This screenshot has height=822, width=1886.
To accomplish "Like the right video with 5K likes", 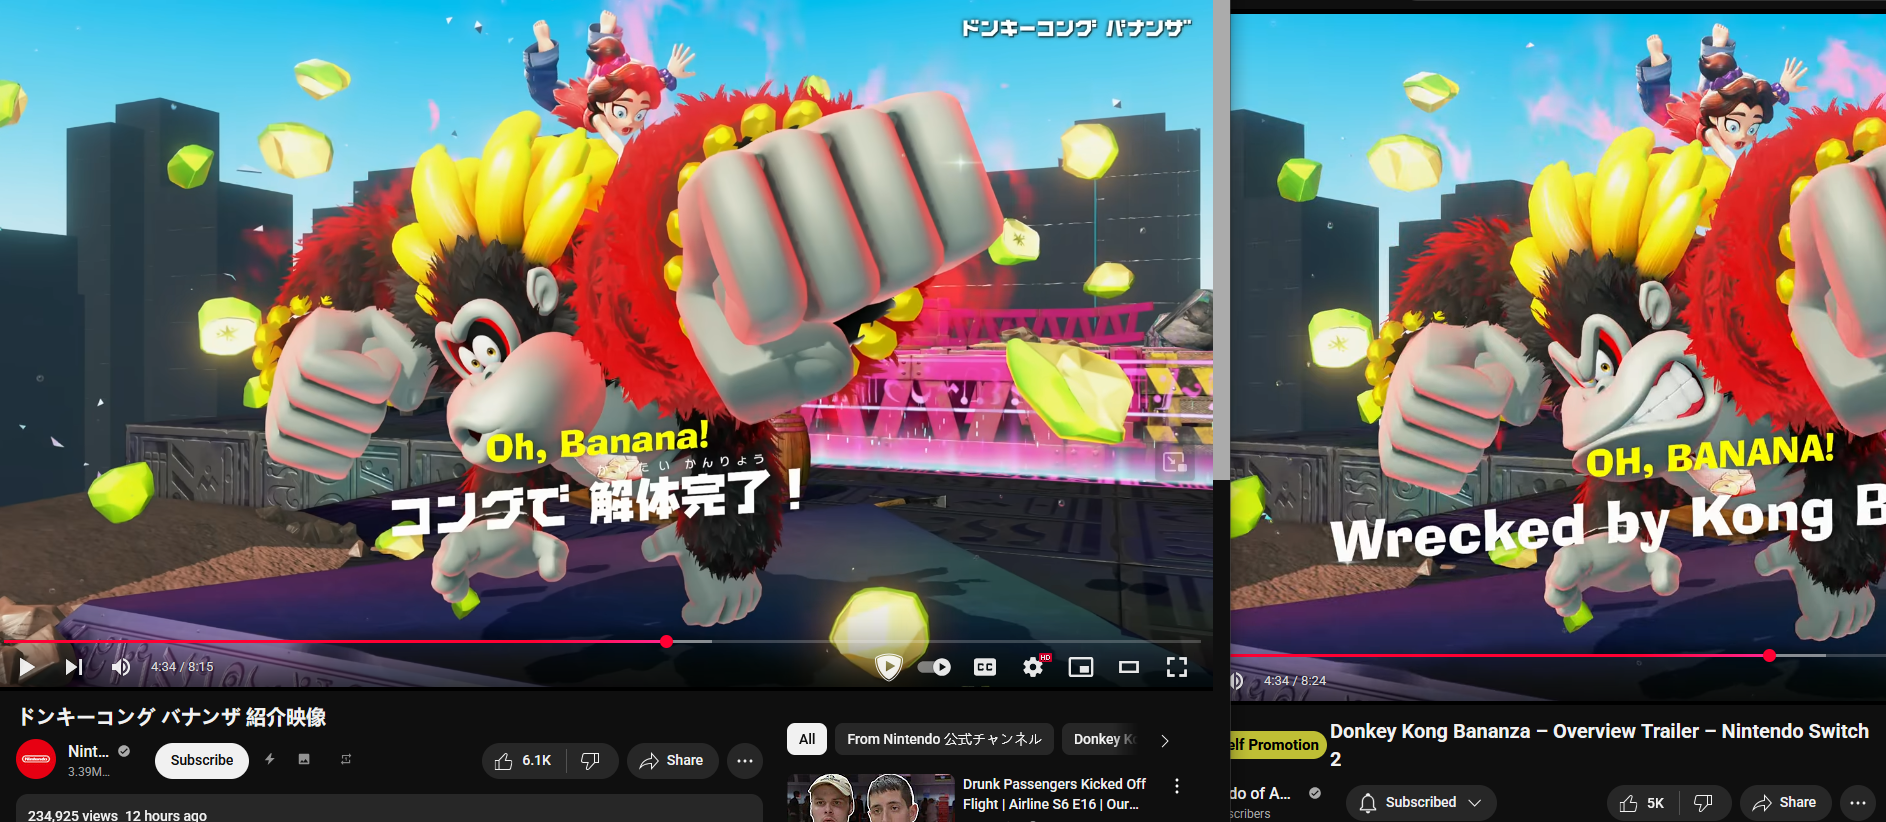I will (x=1642, y=803).
